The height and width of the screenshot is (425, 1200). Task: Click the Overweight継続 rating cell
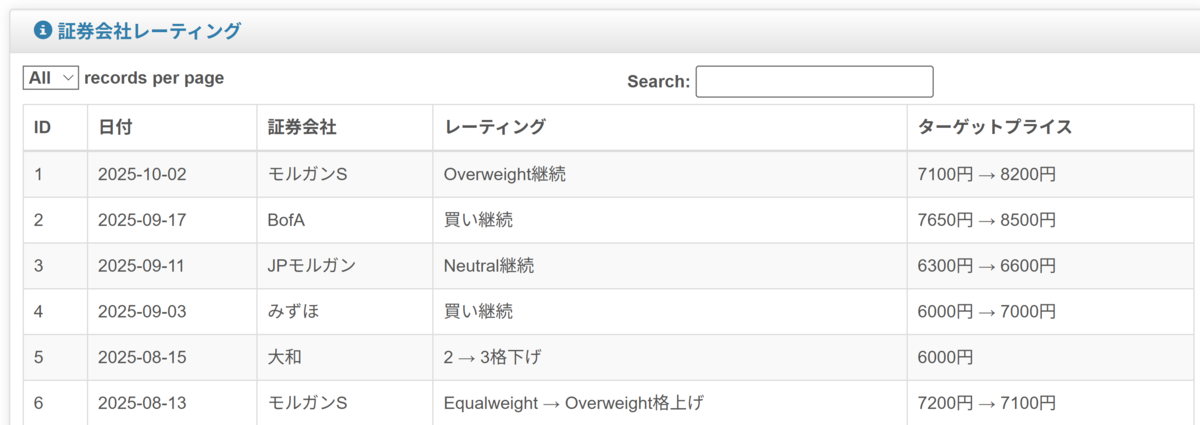[x=670, y=174]
